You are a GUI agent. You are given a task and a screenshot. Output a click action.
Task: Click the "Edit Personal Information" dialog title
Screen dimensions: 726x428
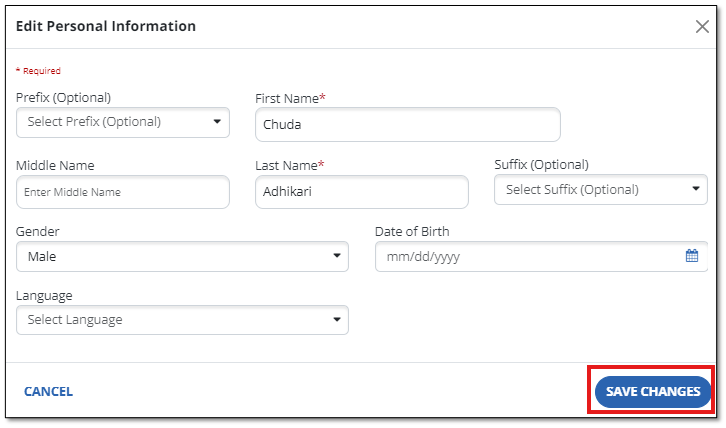click(x=106, y=26)
